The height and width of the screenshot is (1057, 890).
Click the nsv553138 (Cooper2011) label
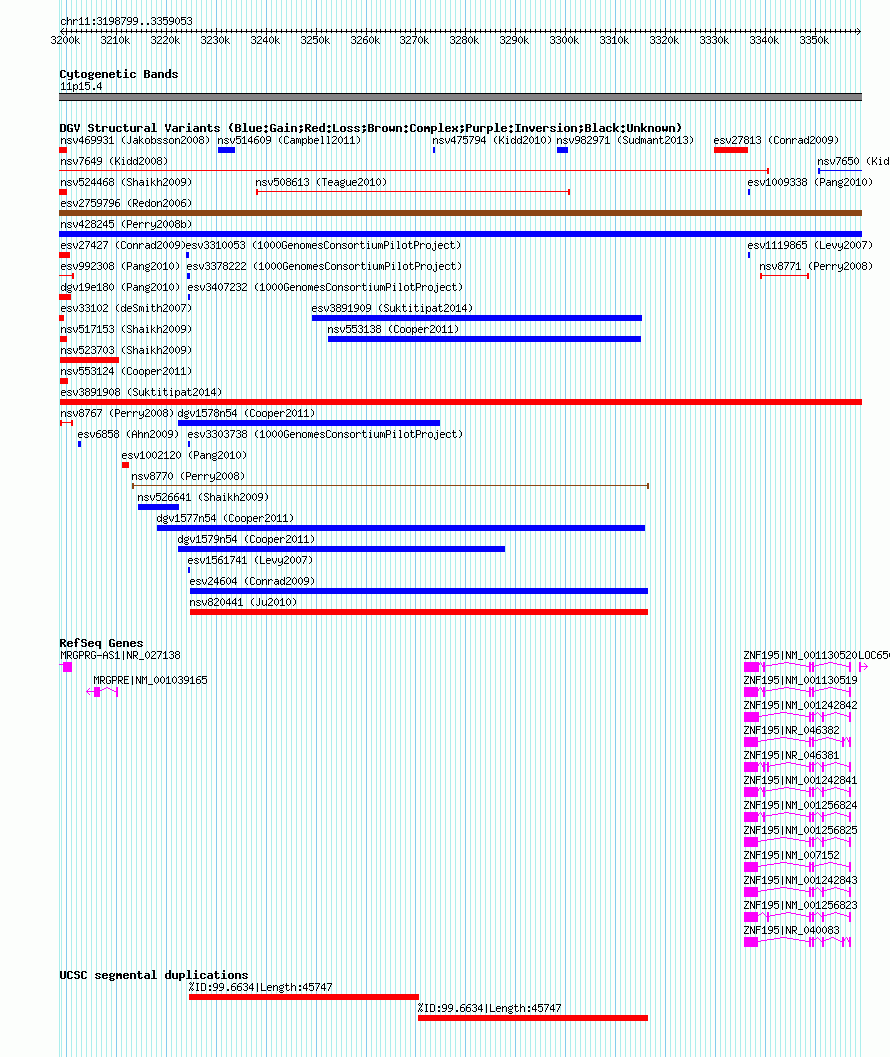coord(393,329)
